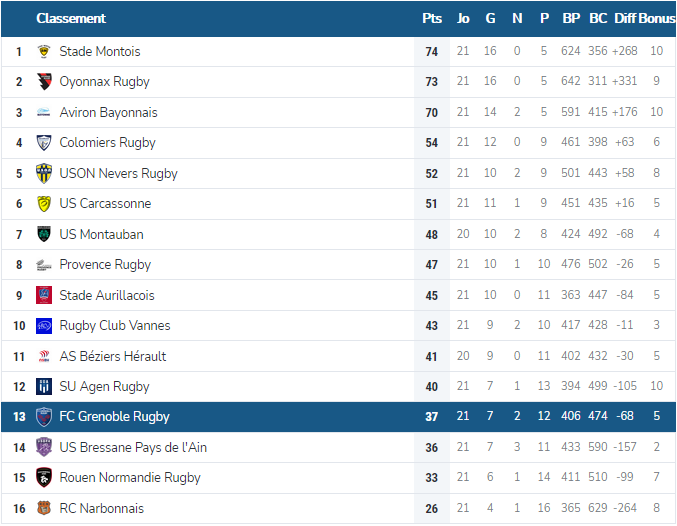Image resolution: width=677 pixels, height=526 pixels.
Task: Click the Classement header label
Action: coord(70,18)
